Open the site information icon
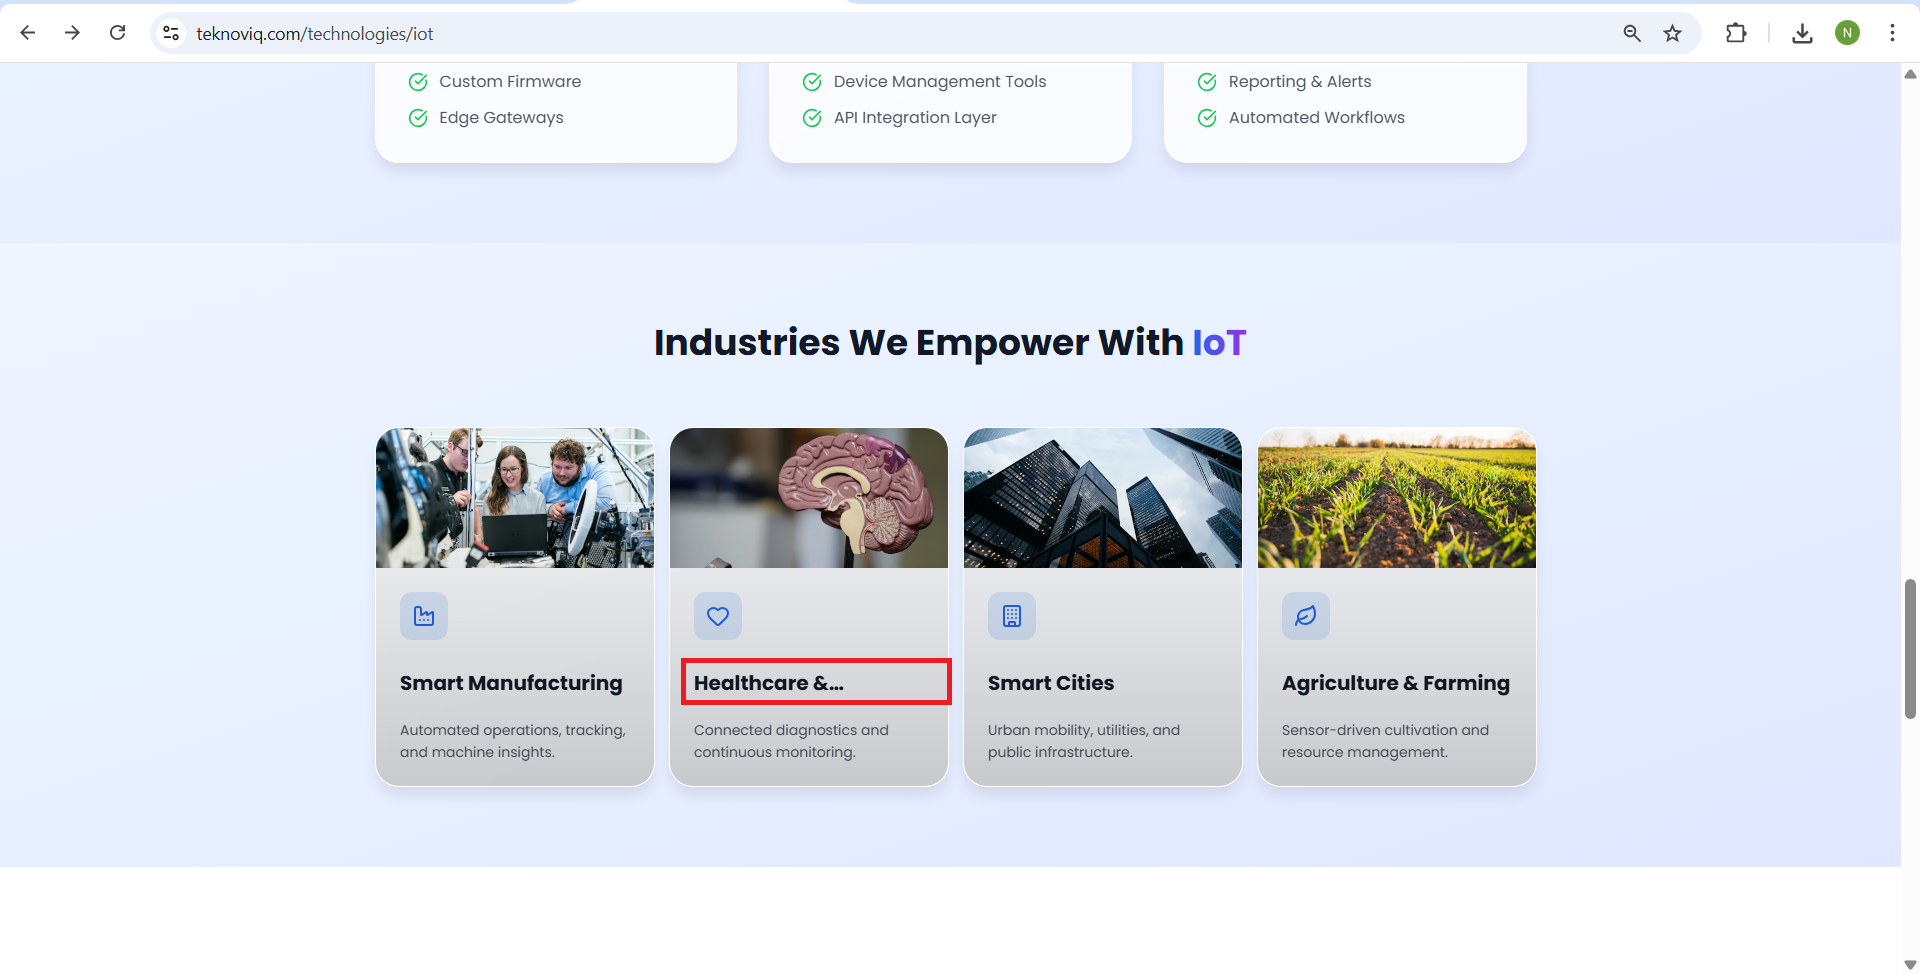This screenshot has height=974, width=1920. pos(171,33)
